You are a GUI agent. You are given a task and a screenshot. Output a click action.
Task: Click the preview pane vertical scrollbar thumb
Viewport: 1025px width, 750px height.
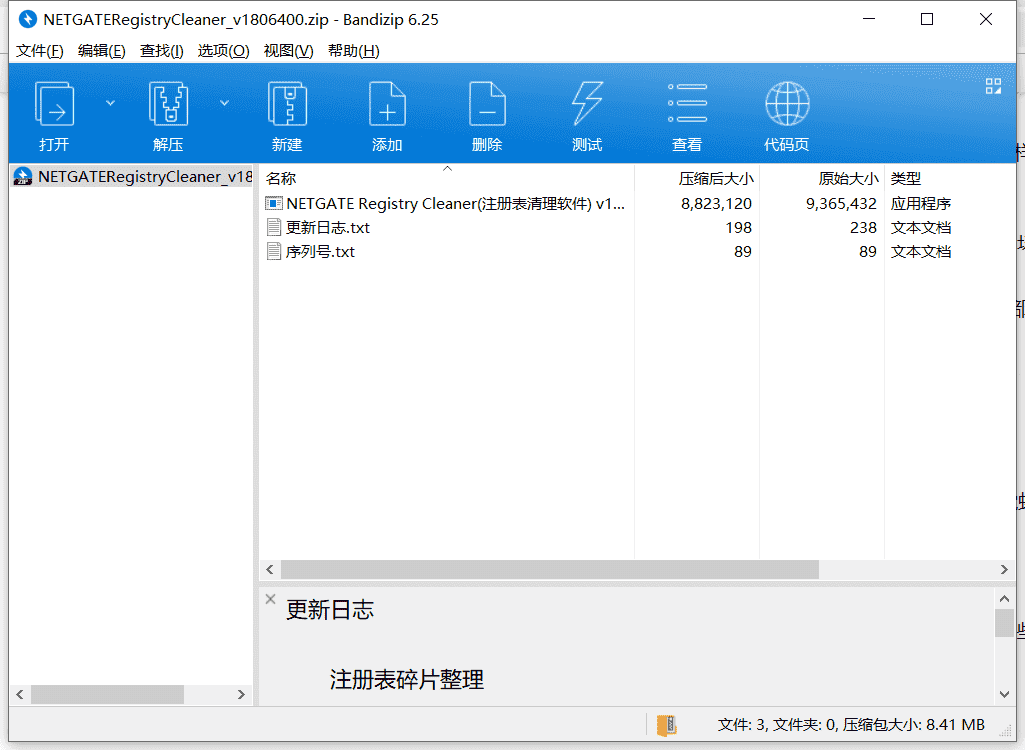click(1004, 622)
